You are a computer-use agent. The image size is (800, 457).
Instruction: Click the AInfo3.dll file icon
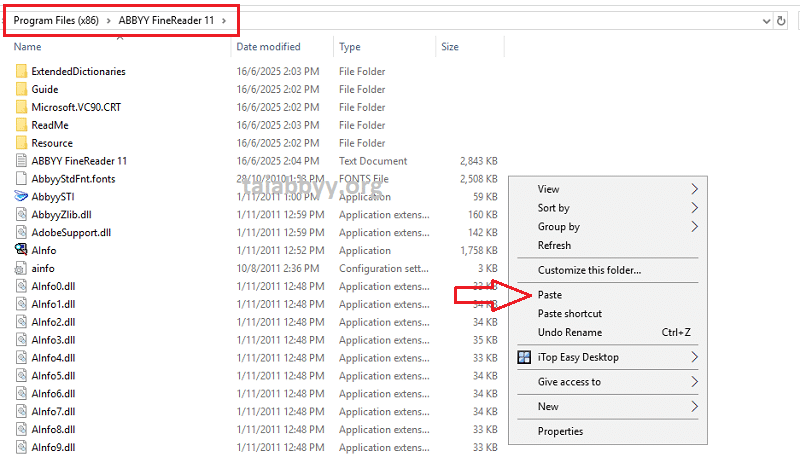click(21, 340)
